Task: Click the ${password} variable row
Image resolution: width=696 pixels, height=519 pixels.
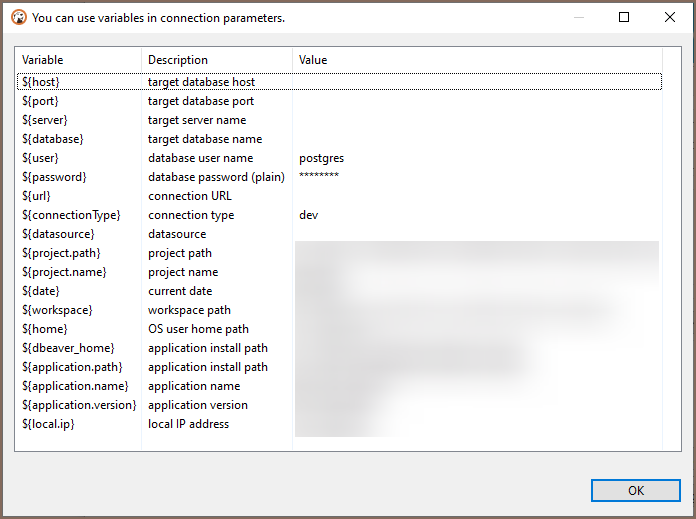Action: coord(54,177)
